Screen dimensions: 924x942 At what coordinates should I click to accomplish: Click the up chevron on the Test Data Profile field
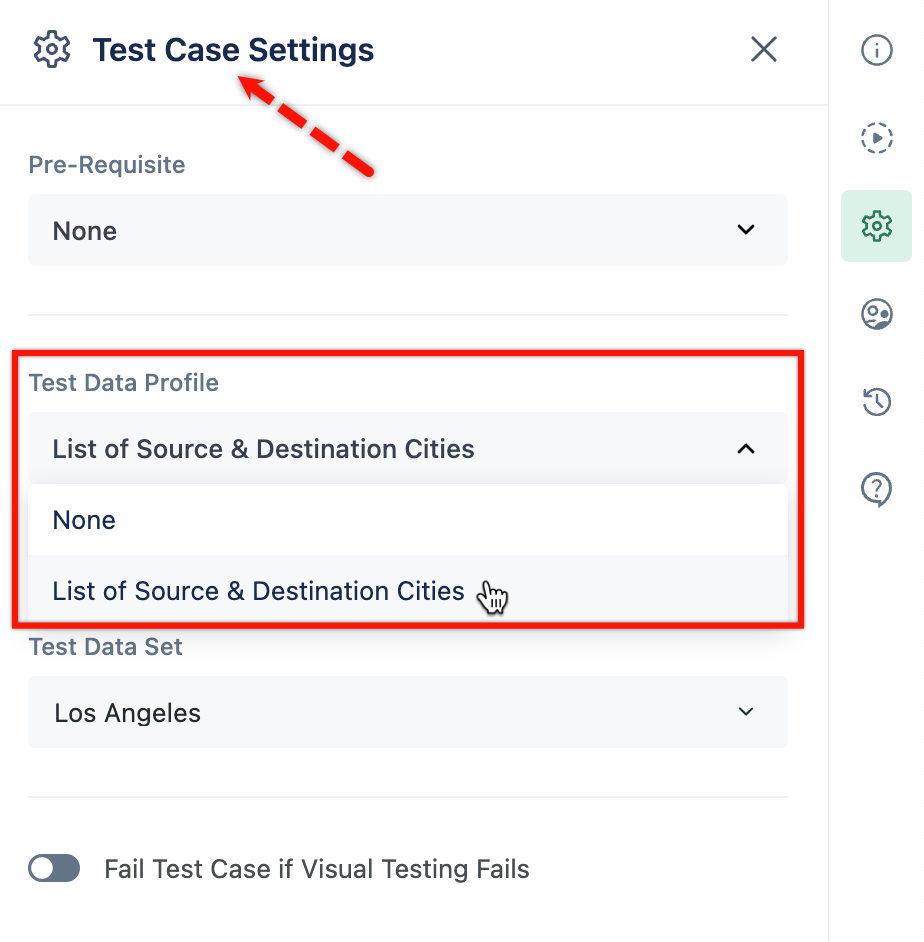[745, 449]
